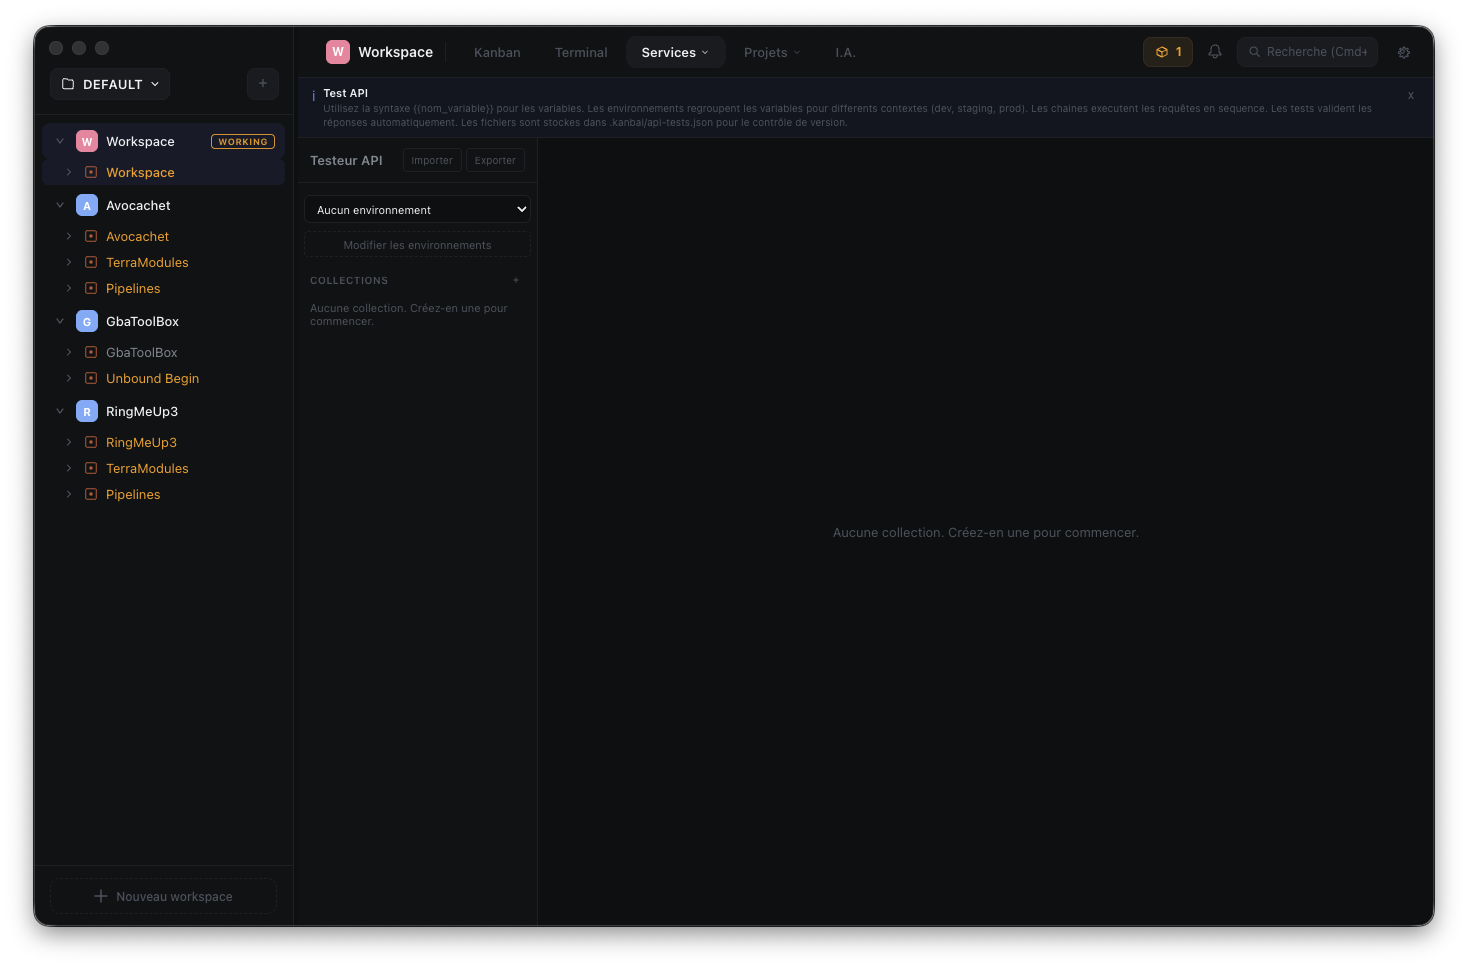Open the Aucun environnement dropdown
1468x968 pixels.
point(417,209)
